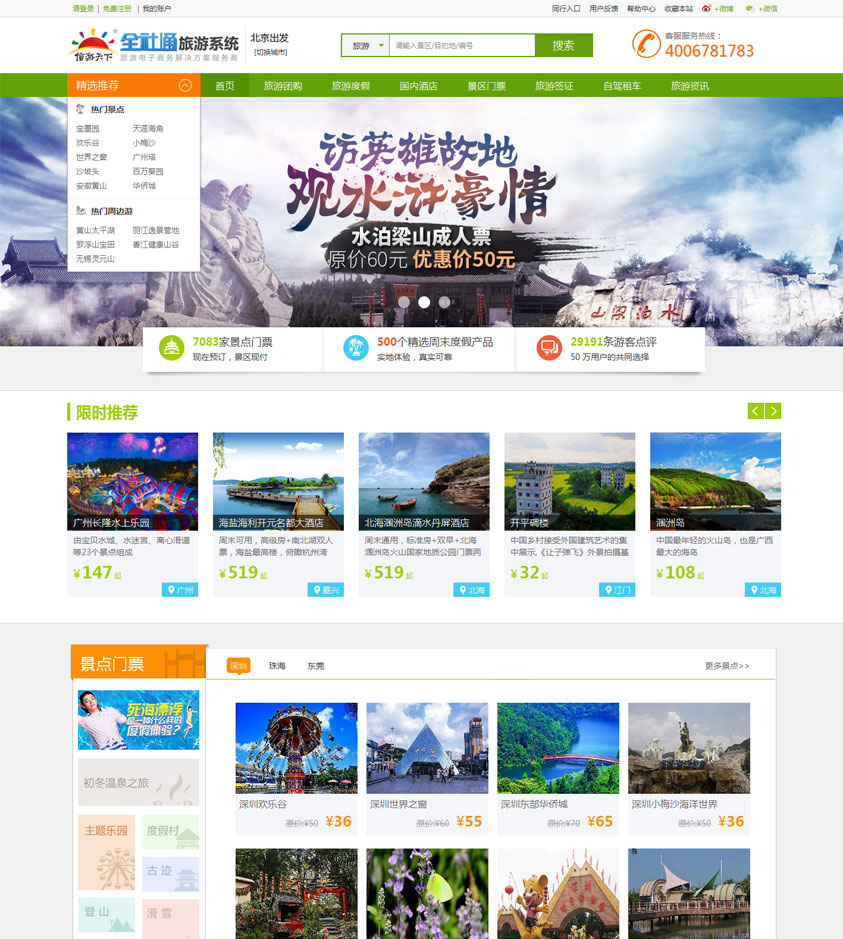Collapse the 精选推荐 menu with circle arrow
Image resolution: width=843 pixels, height=939 pixels.
tap(185, 86)
